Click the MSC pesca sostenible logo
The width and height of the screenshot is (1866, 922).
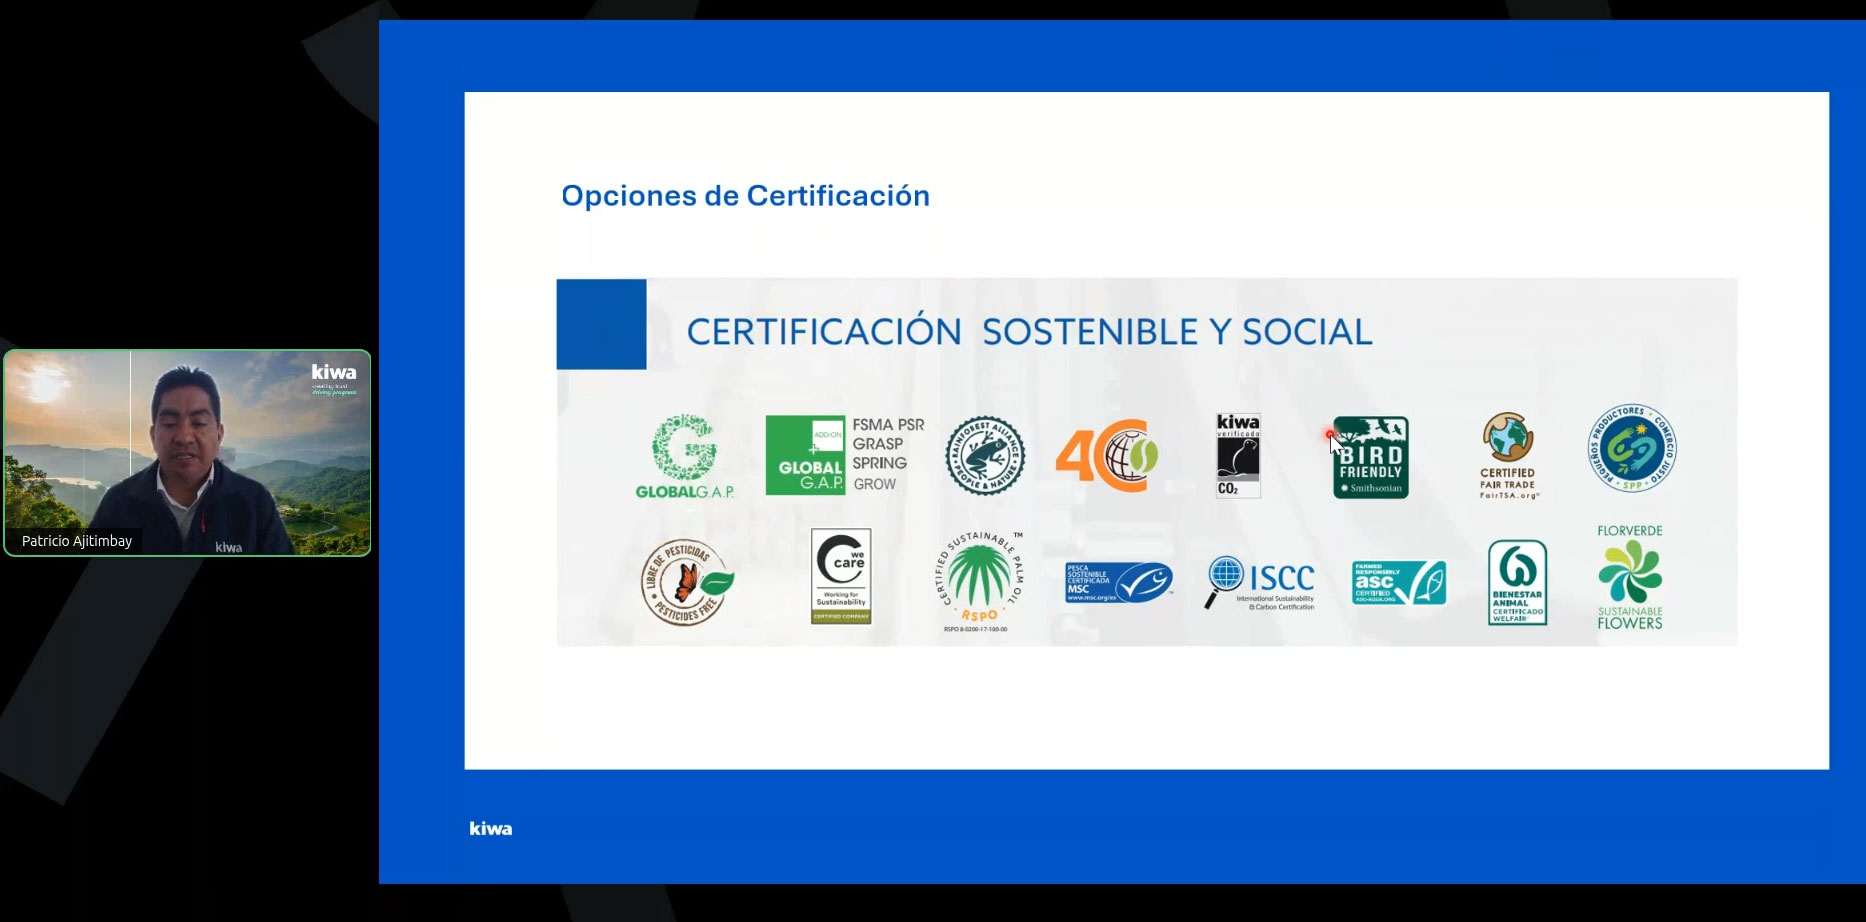(x=1118, y=582)
